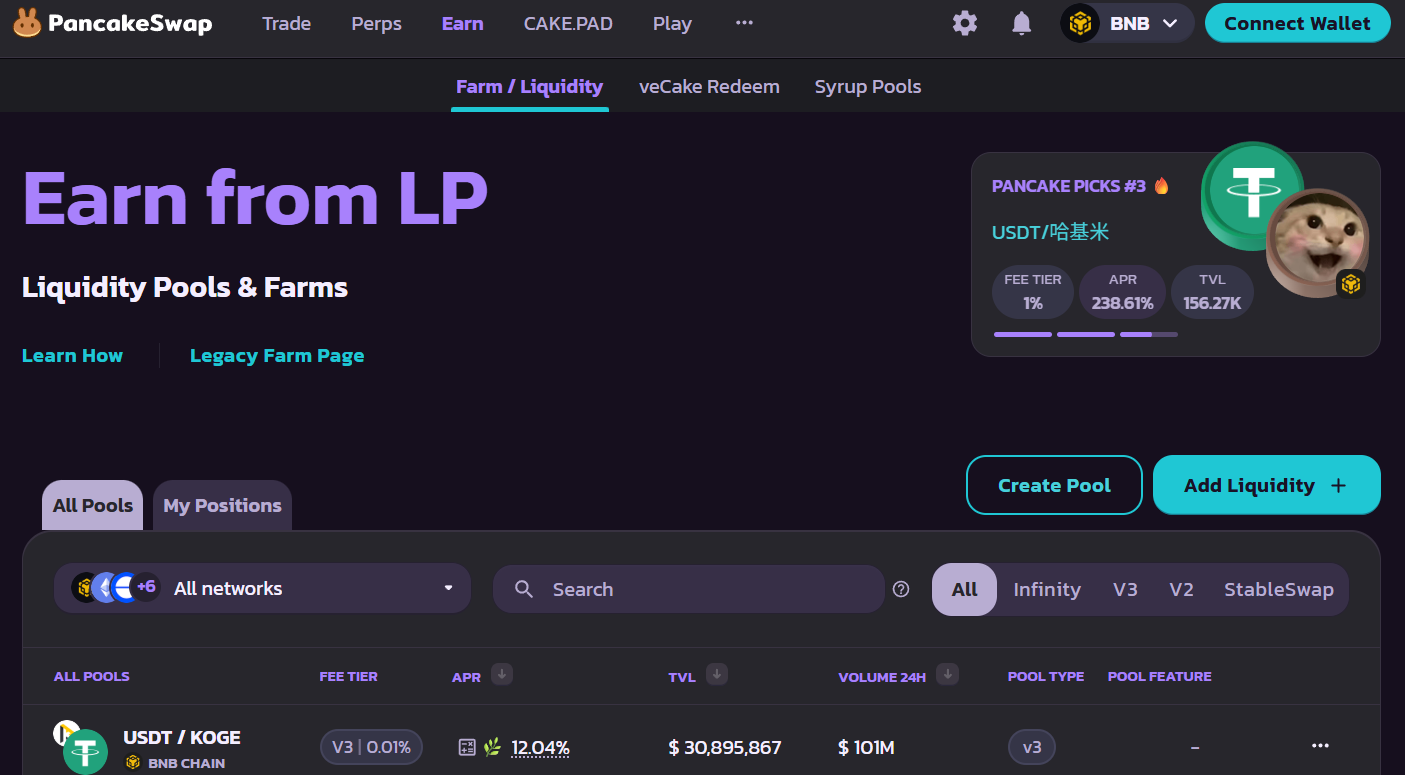Click the search help question mark icon
Screen dimensions: 1405x775
(x=901, y=589)
